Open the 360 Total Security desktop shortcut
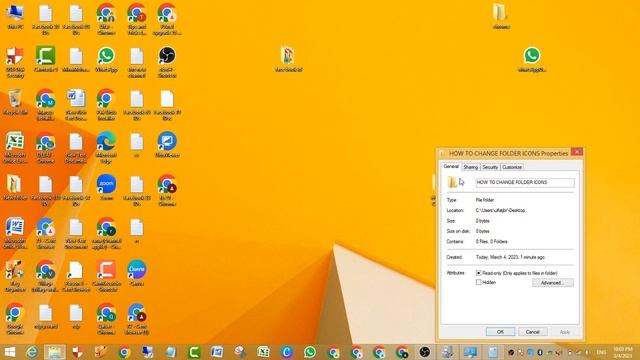 [x=15, y=61]
